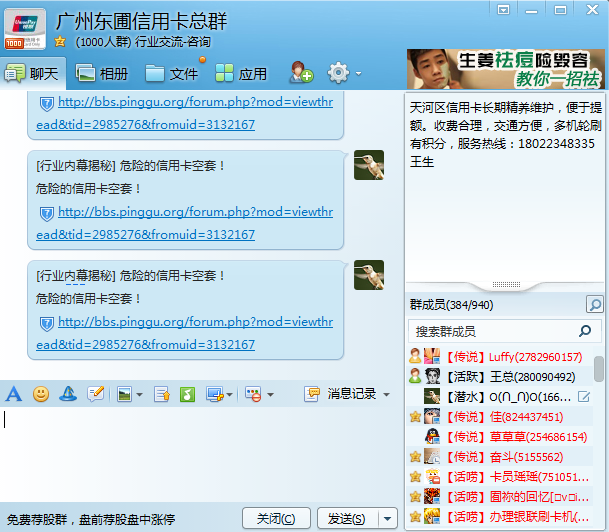Click the 生姜祛痘 banner advertisement

tap(506, 69)
